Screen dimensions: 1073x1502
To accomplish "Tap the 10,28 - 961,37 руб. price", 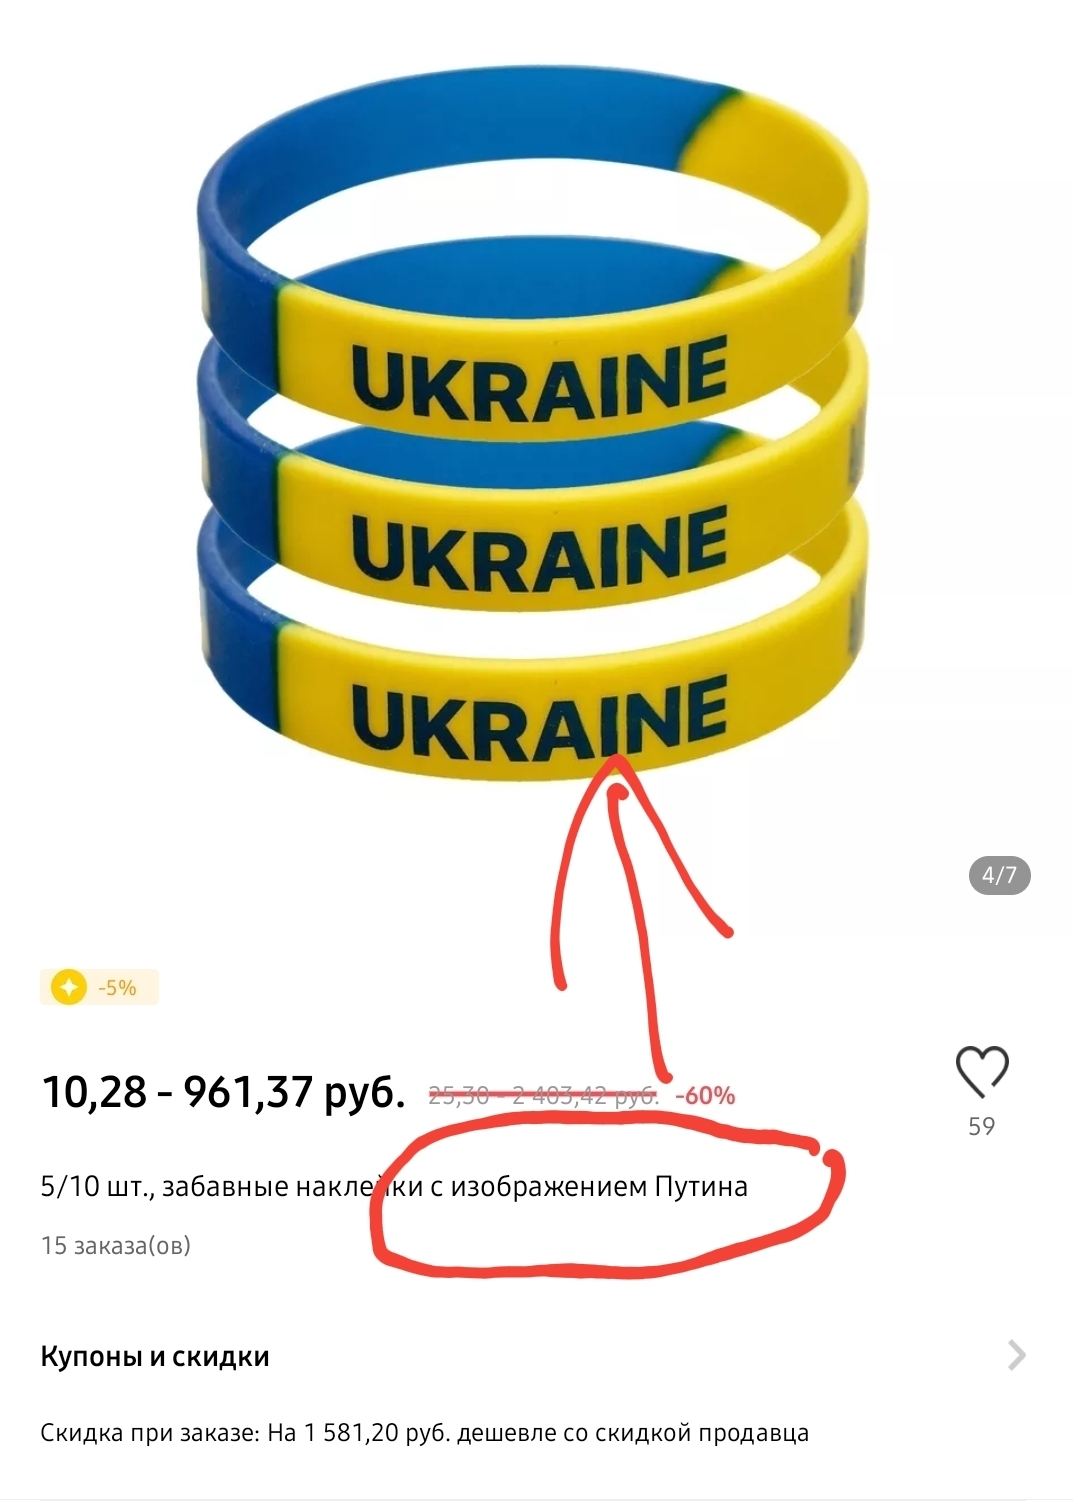I will tap(223, 1092).
